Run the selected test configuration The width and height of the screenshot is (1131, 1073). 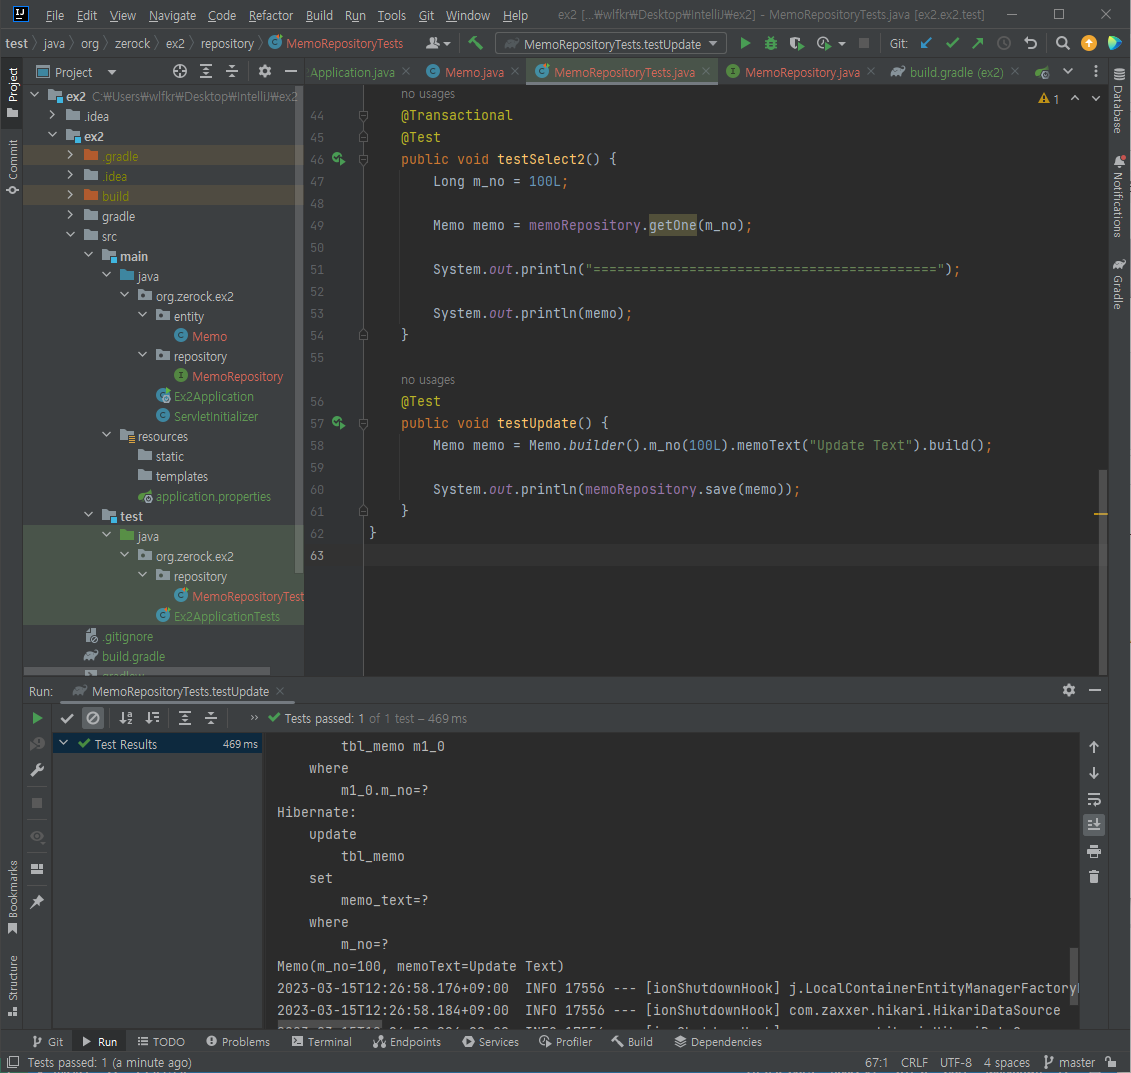point(745,43)
